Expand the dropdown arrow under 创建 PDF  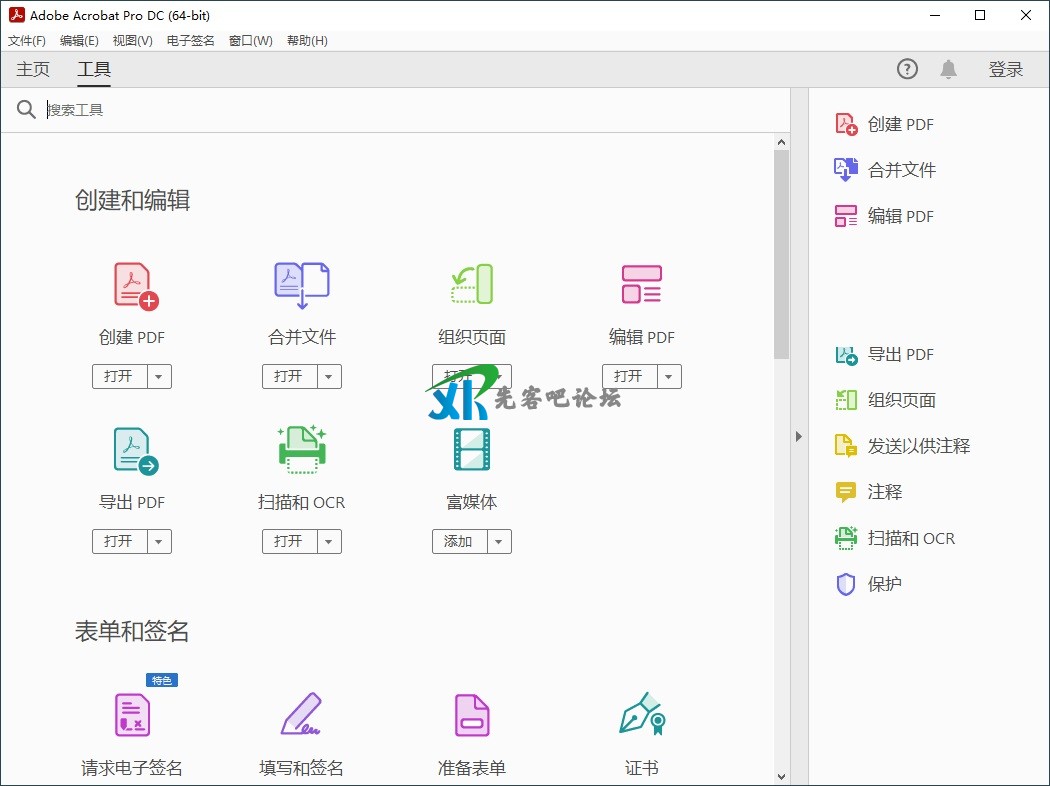coord(160,377)
